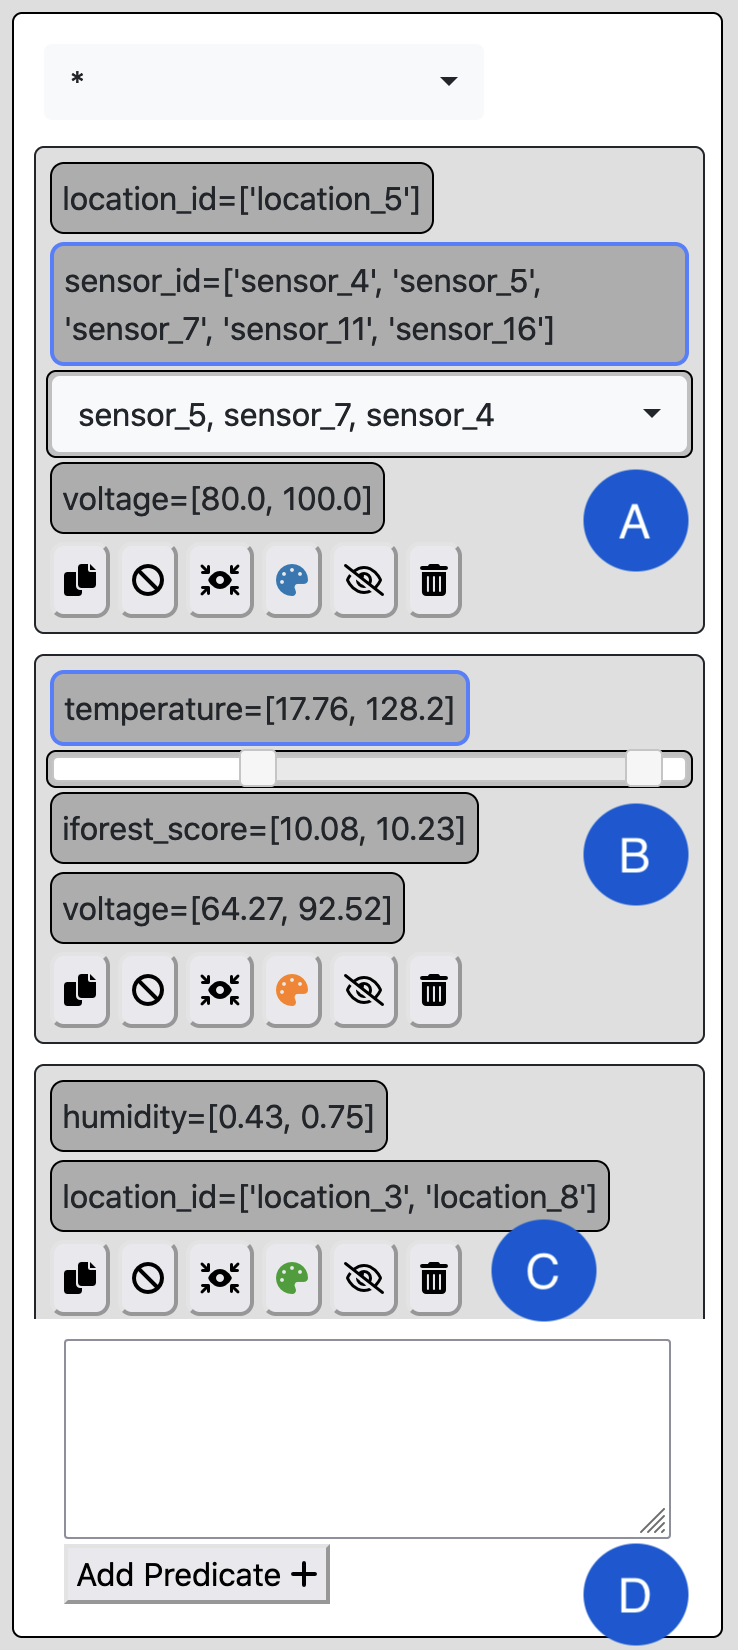Copy the humidity predicate group

(80, 1278)
